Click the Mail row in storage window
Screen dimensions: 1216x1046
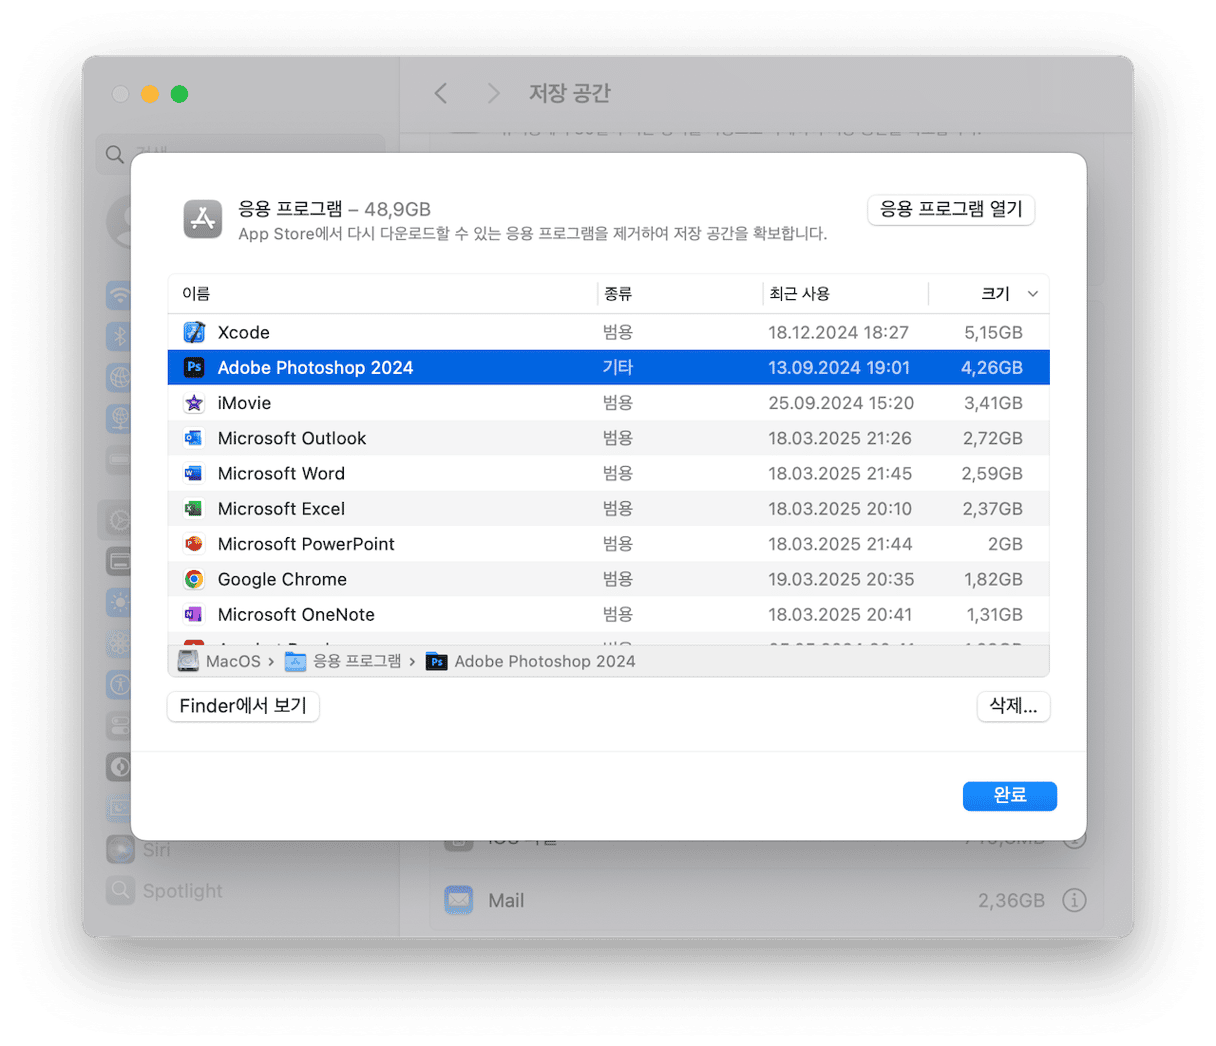766,900
